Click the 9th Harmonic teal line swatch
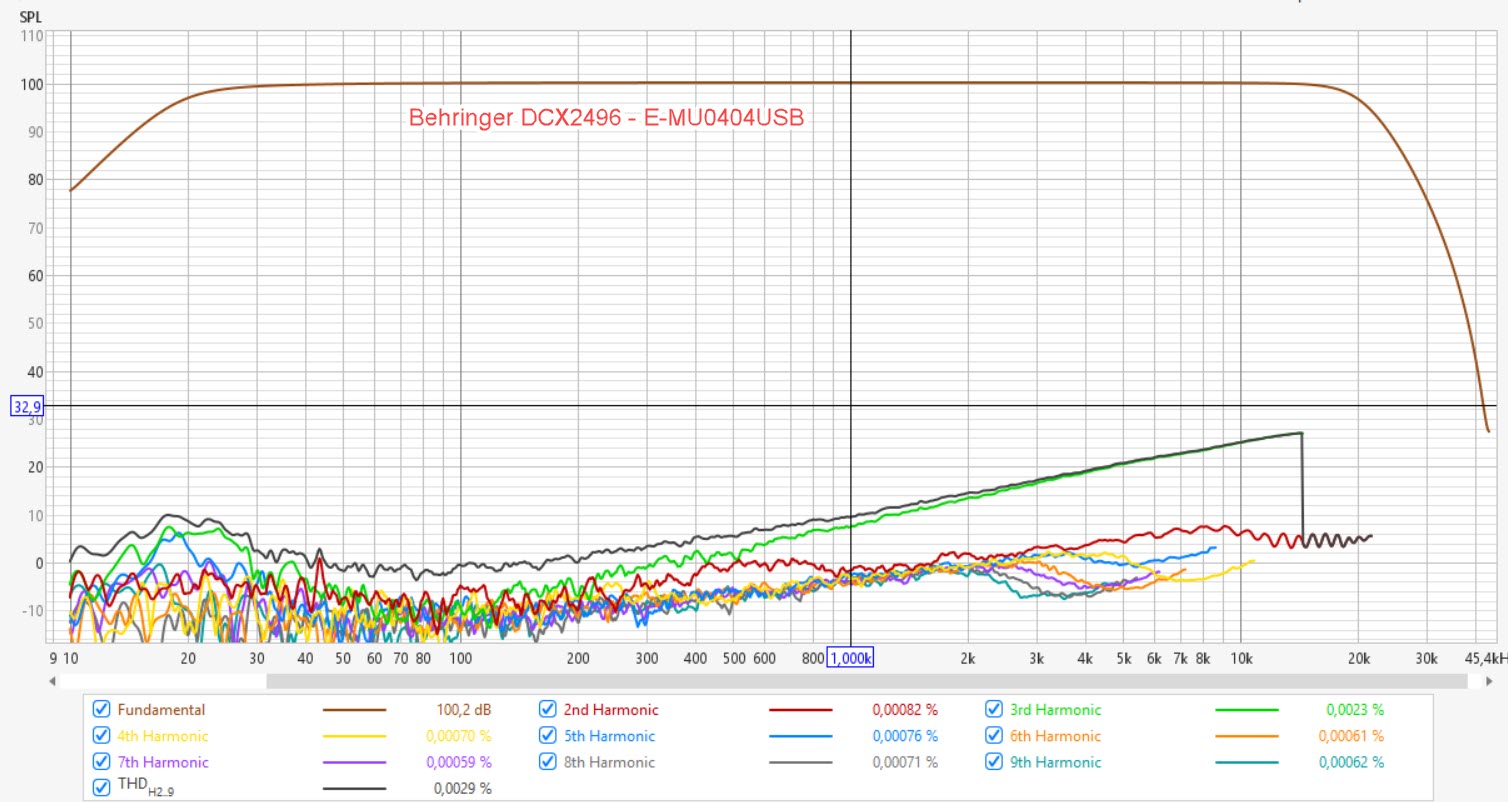 tap(1247, 762)
